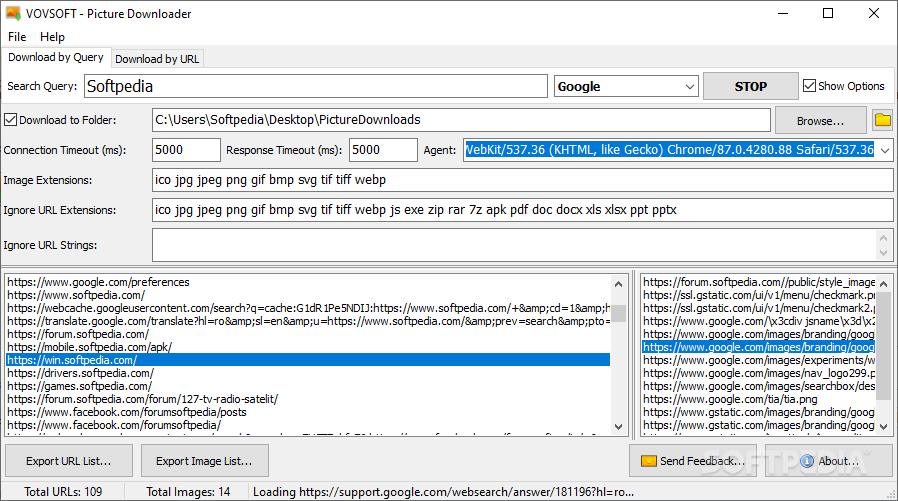Select forum.softpedia.com style_image row in image list
898x501 pixels.
(x=759, y=282)
